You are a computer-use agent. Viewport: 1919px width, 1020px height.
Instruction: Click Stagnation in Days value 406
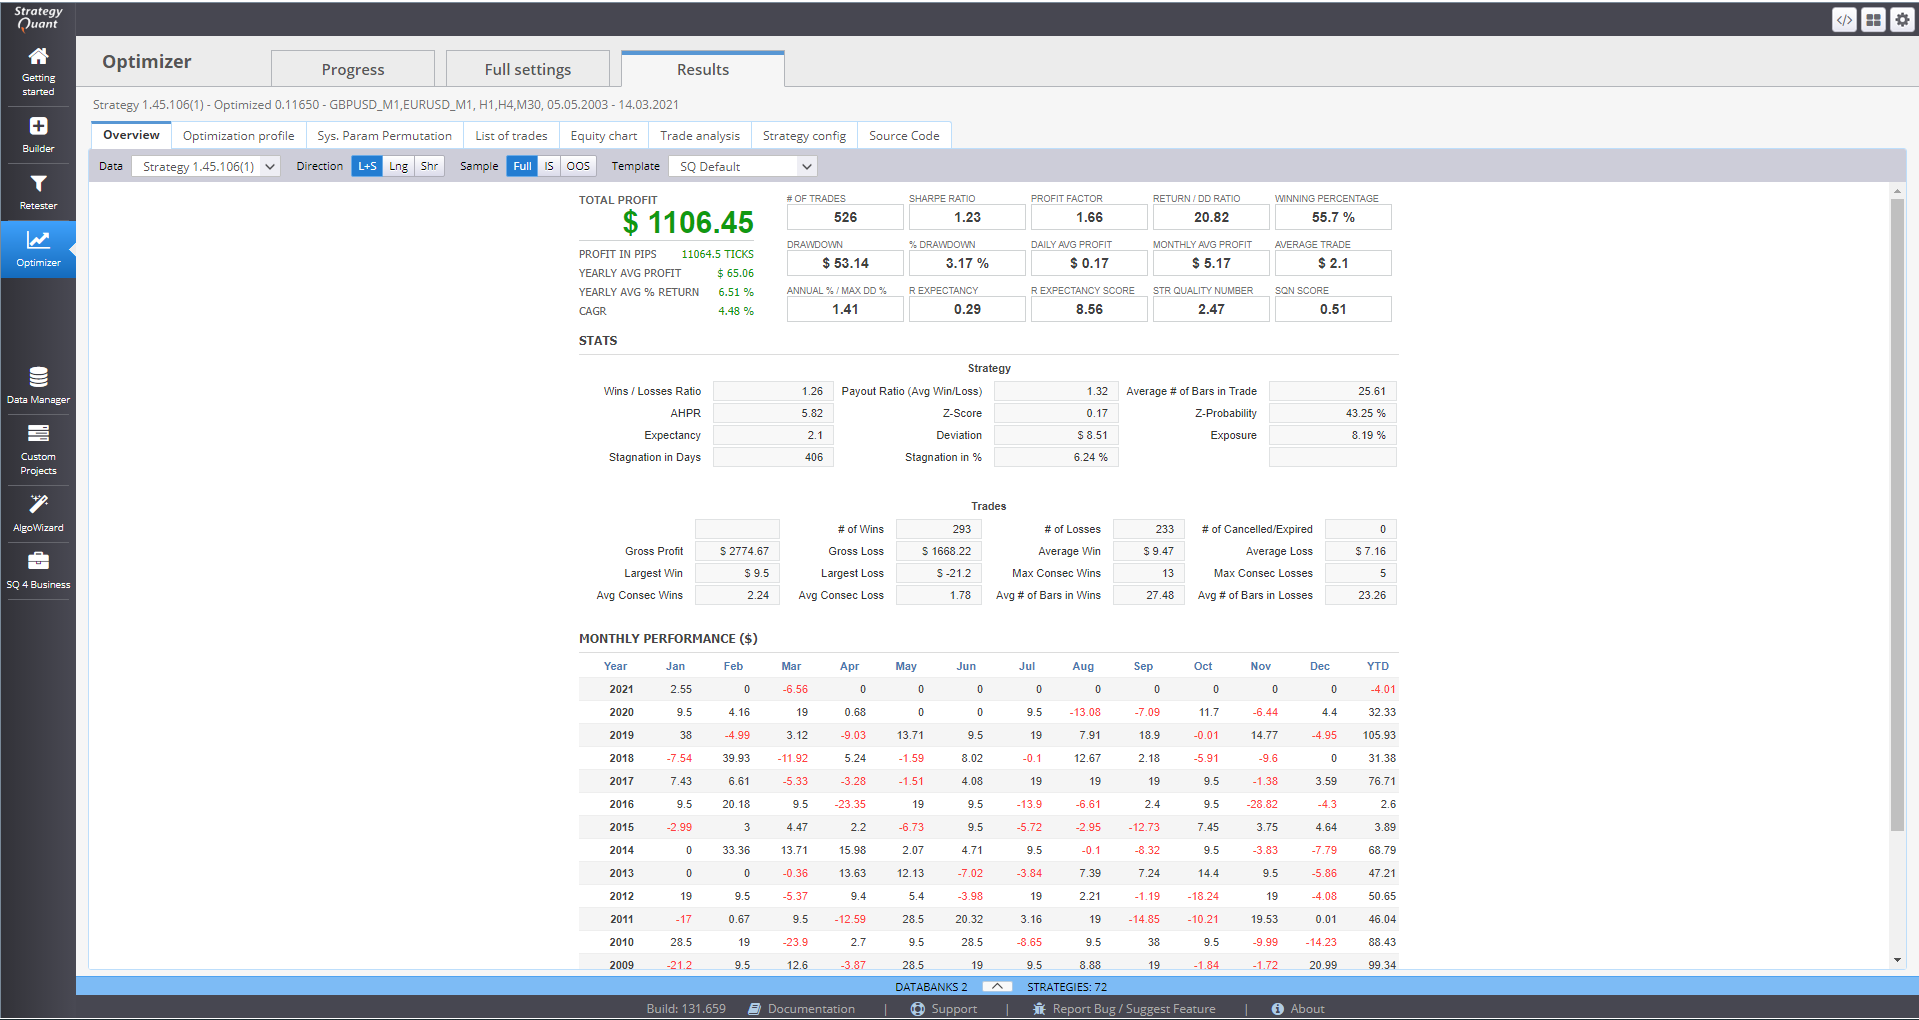(773, 457)
